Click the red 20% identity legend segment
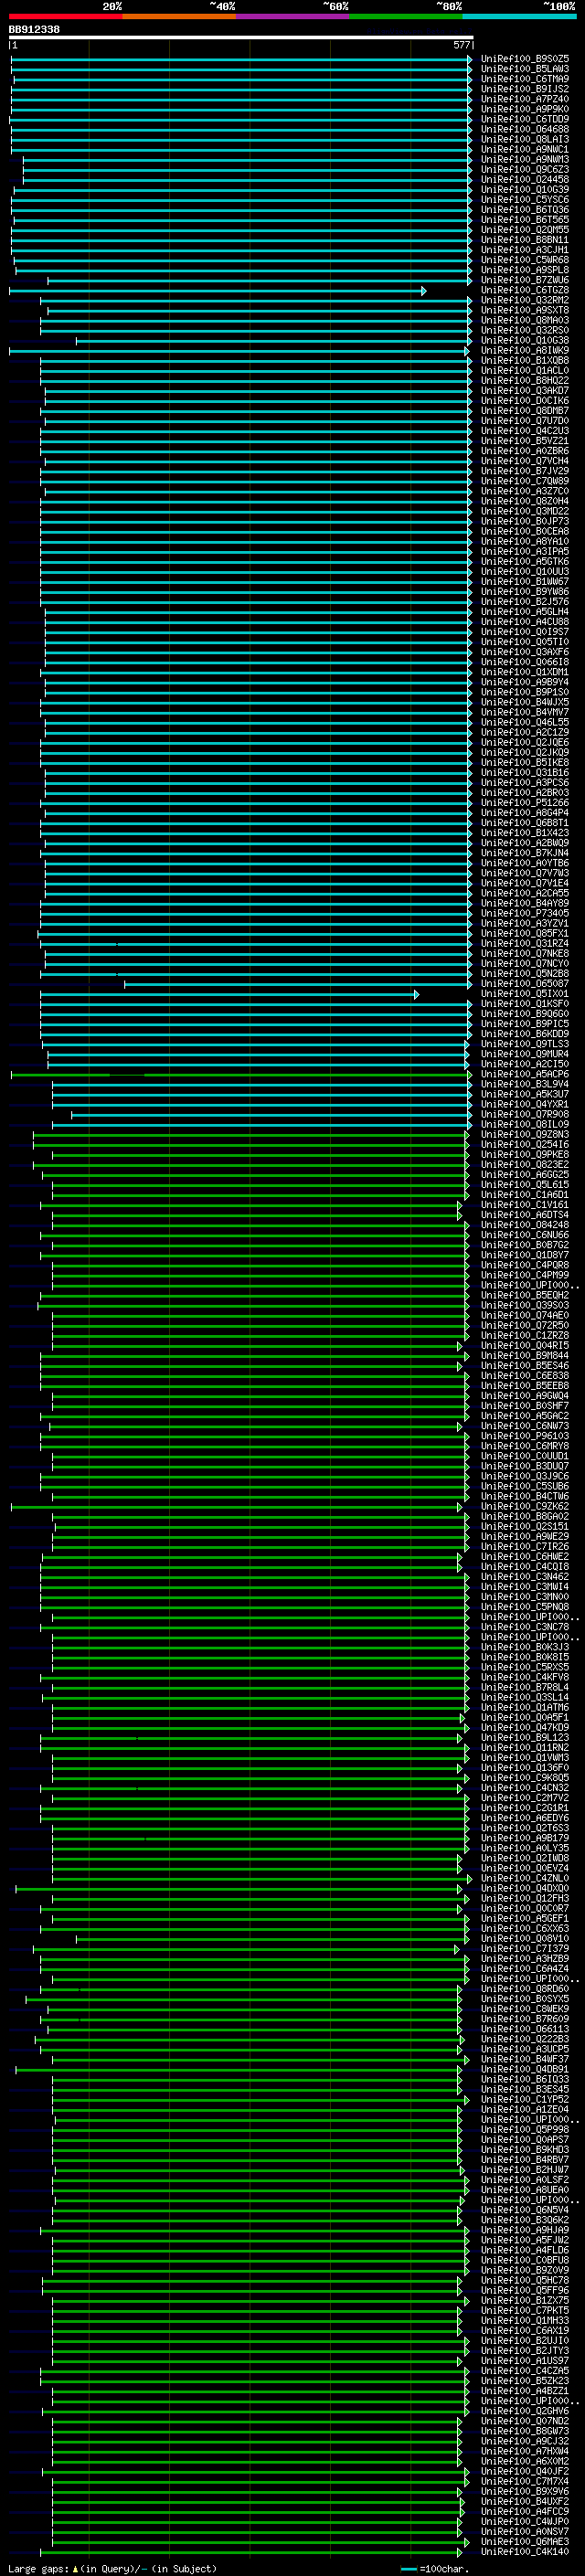 point(66,16)
